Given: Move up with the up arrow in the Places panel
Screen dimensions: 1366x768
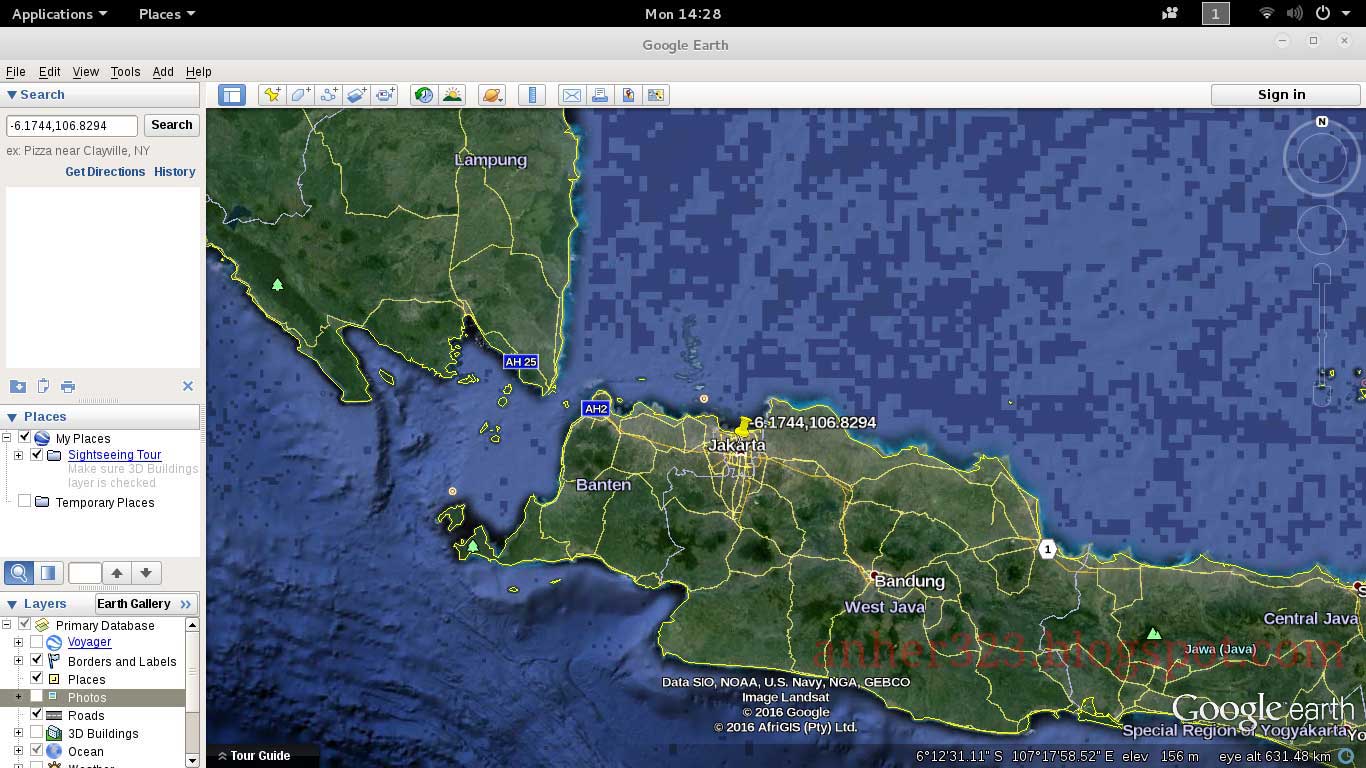Looking at the screenshot, I should coord(117,573).
